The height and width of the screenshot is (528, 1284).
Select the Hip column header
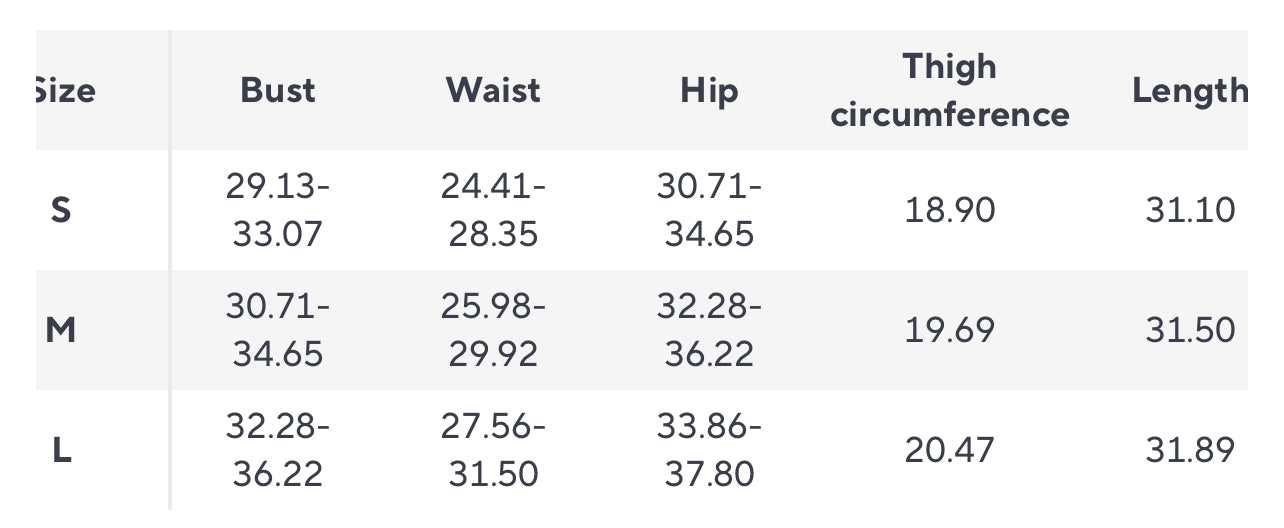pos(709,91)
